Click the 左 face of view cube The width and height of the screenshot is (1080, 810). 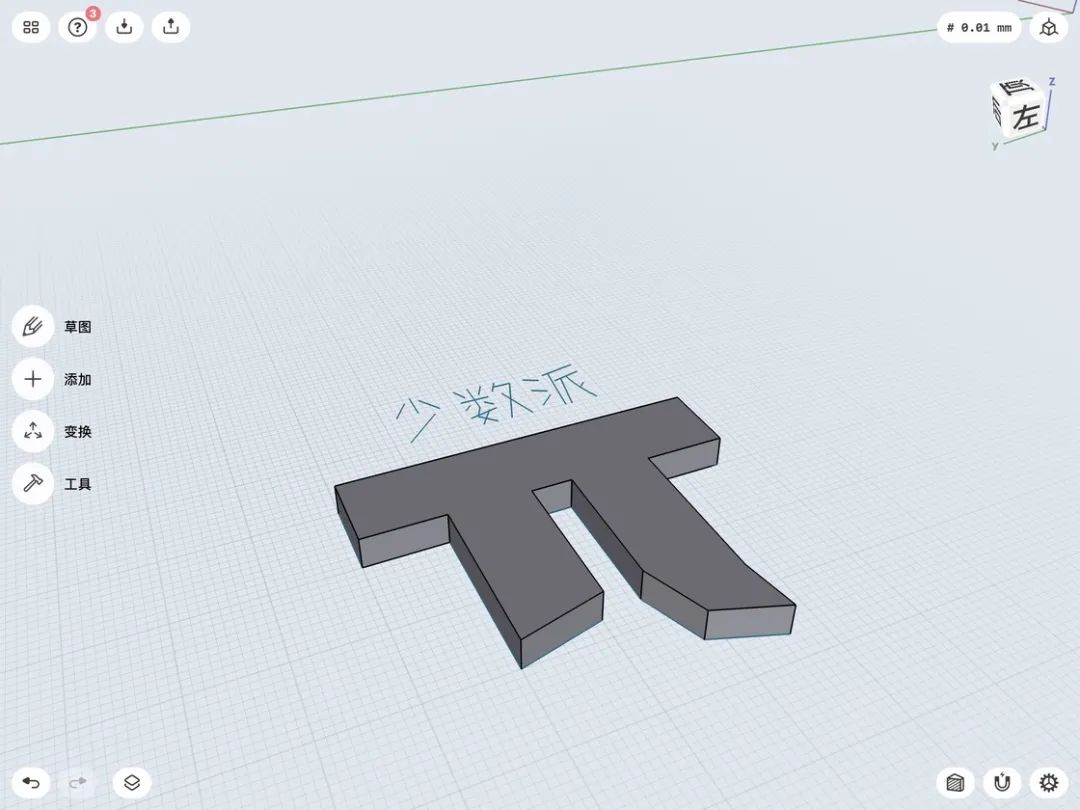pos(1025,116)
